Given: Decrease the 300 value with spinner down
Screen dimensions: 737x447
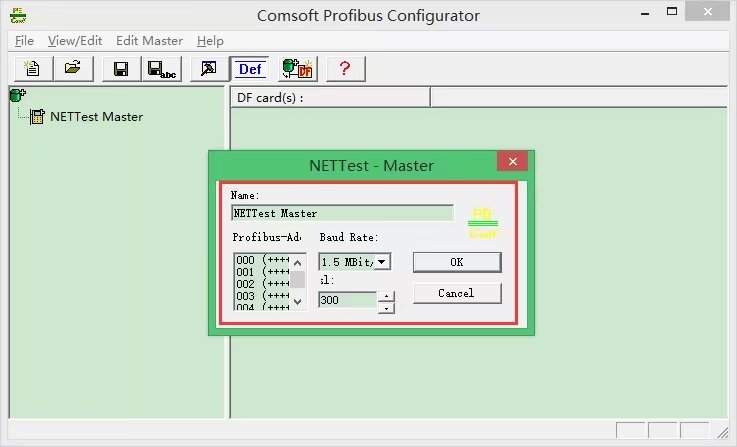Looking at the screenshot, I should click(x=386, y=308).
